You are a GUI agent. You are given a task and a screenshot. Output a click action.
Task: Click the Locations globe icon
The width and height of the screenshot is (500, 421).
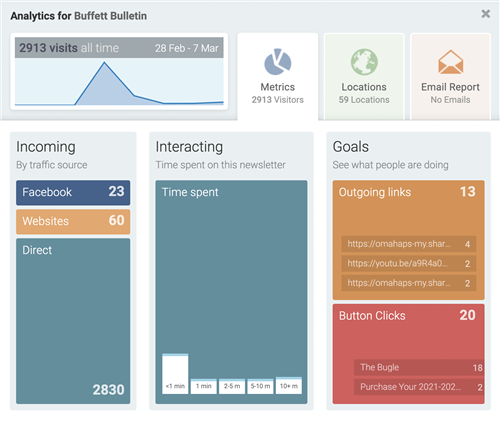(x=364, y=62)
